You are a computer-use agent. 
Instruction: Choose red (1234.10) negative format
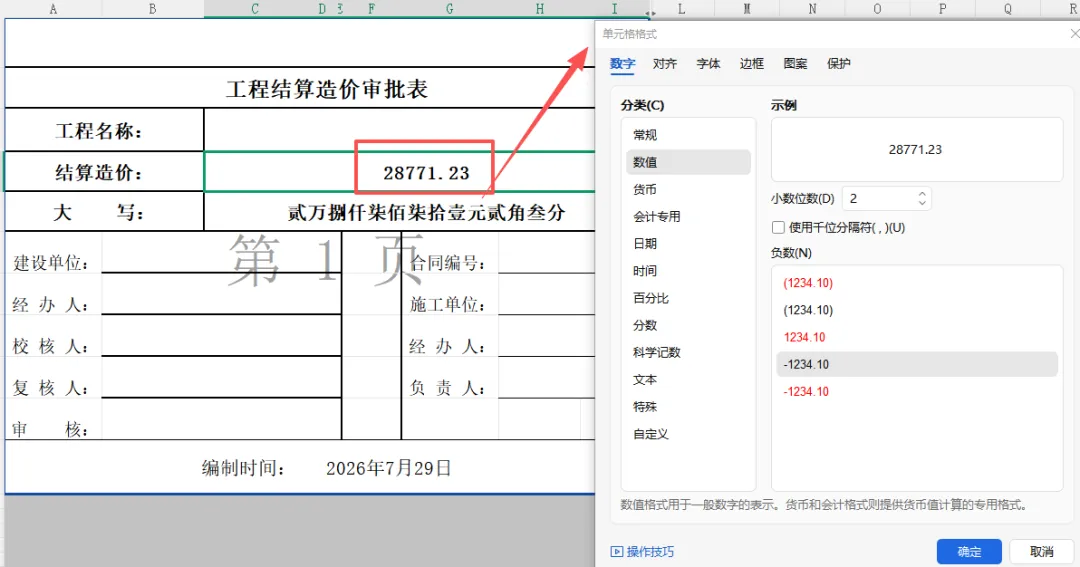pyautogui.click(x=917, y=283)
